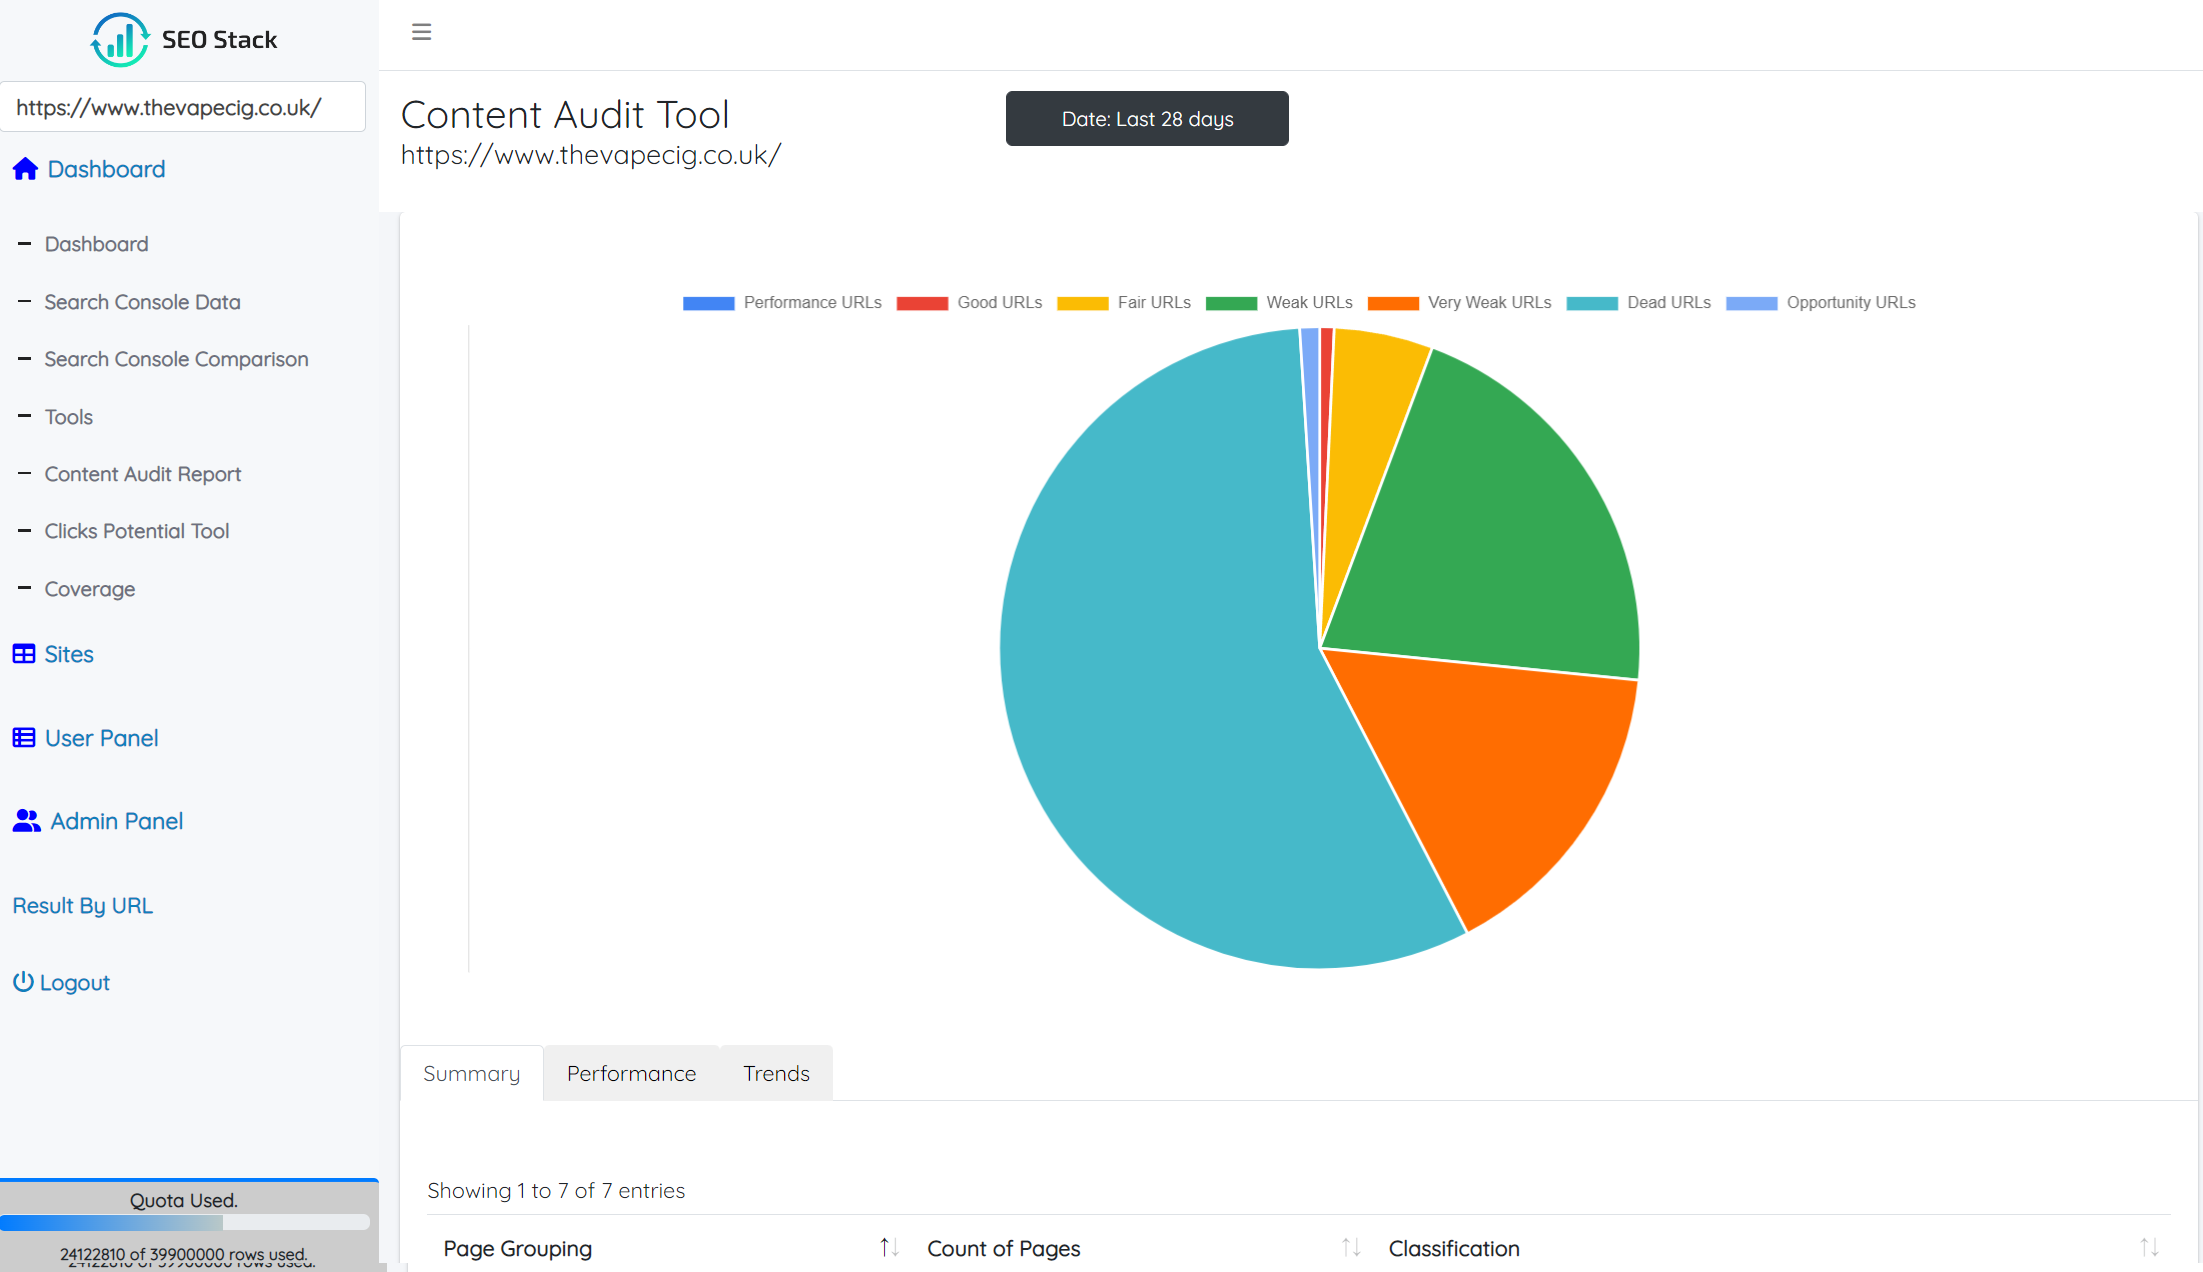Click the Logout power icon
The width and height of the screenshot is (2203, 1272).
23,982
